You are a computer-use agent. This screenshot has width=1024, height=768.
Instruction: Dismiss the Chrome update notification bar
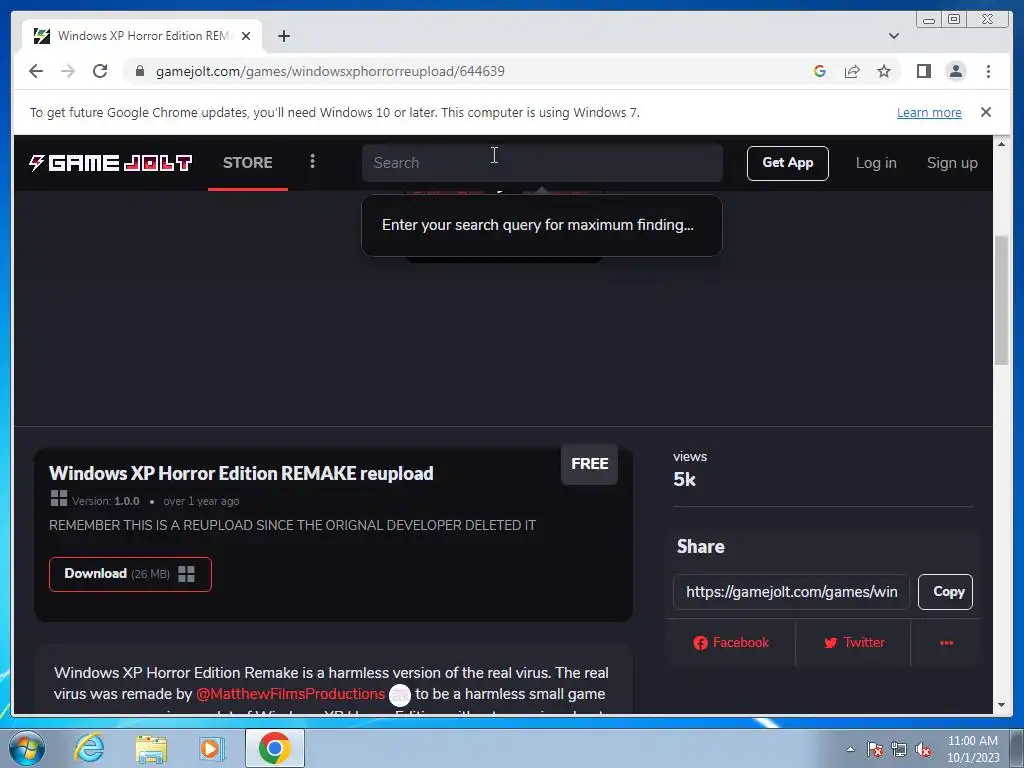(x=986, y=112)
